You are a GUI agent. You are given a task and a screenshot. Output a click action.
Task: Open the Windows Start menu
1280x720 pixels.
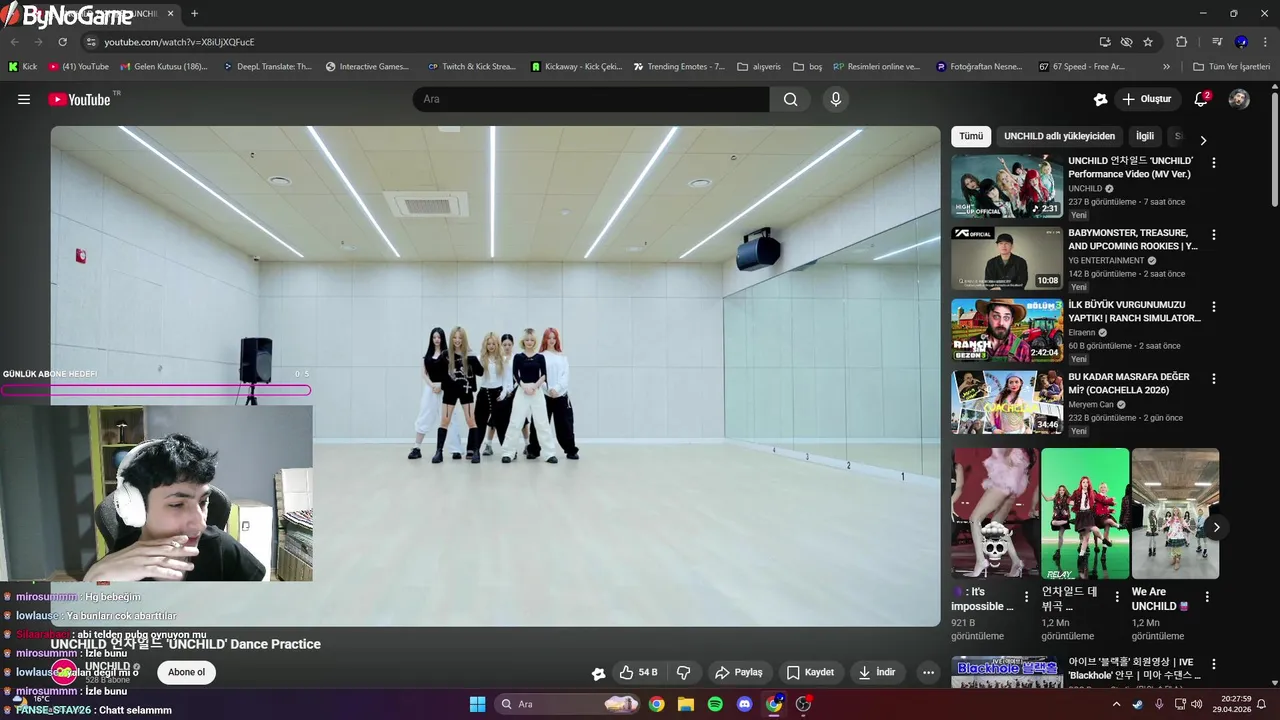click(x=477, y=704)
